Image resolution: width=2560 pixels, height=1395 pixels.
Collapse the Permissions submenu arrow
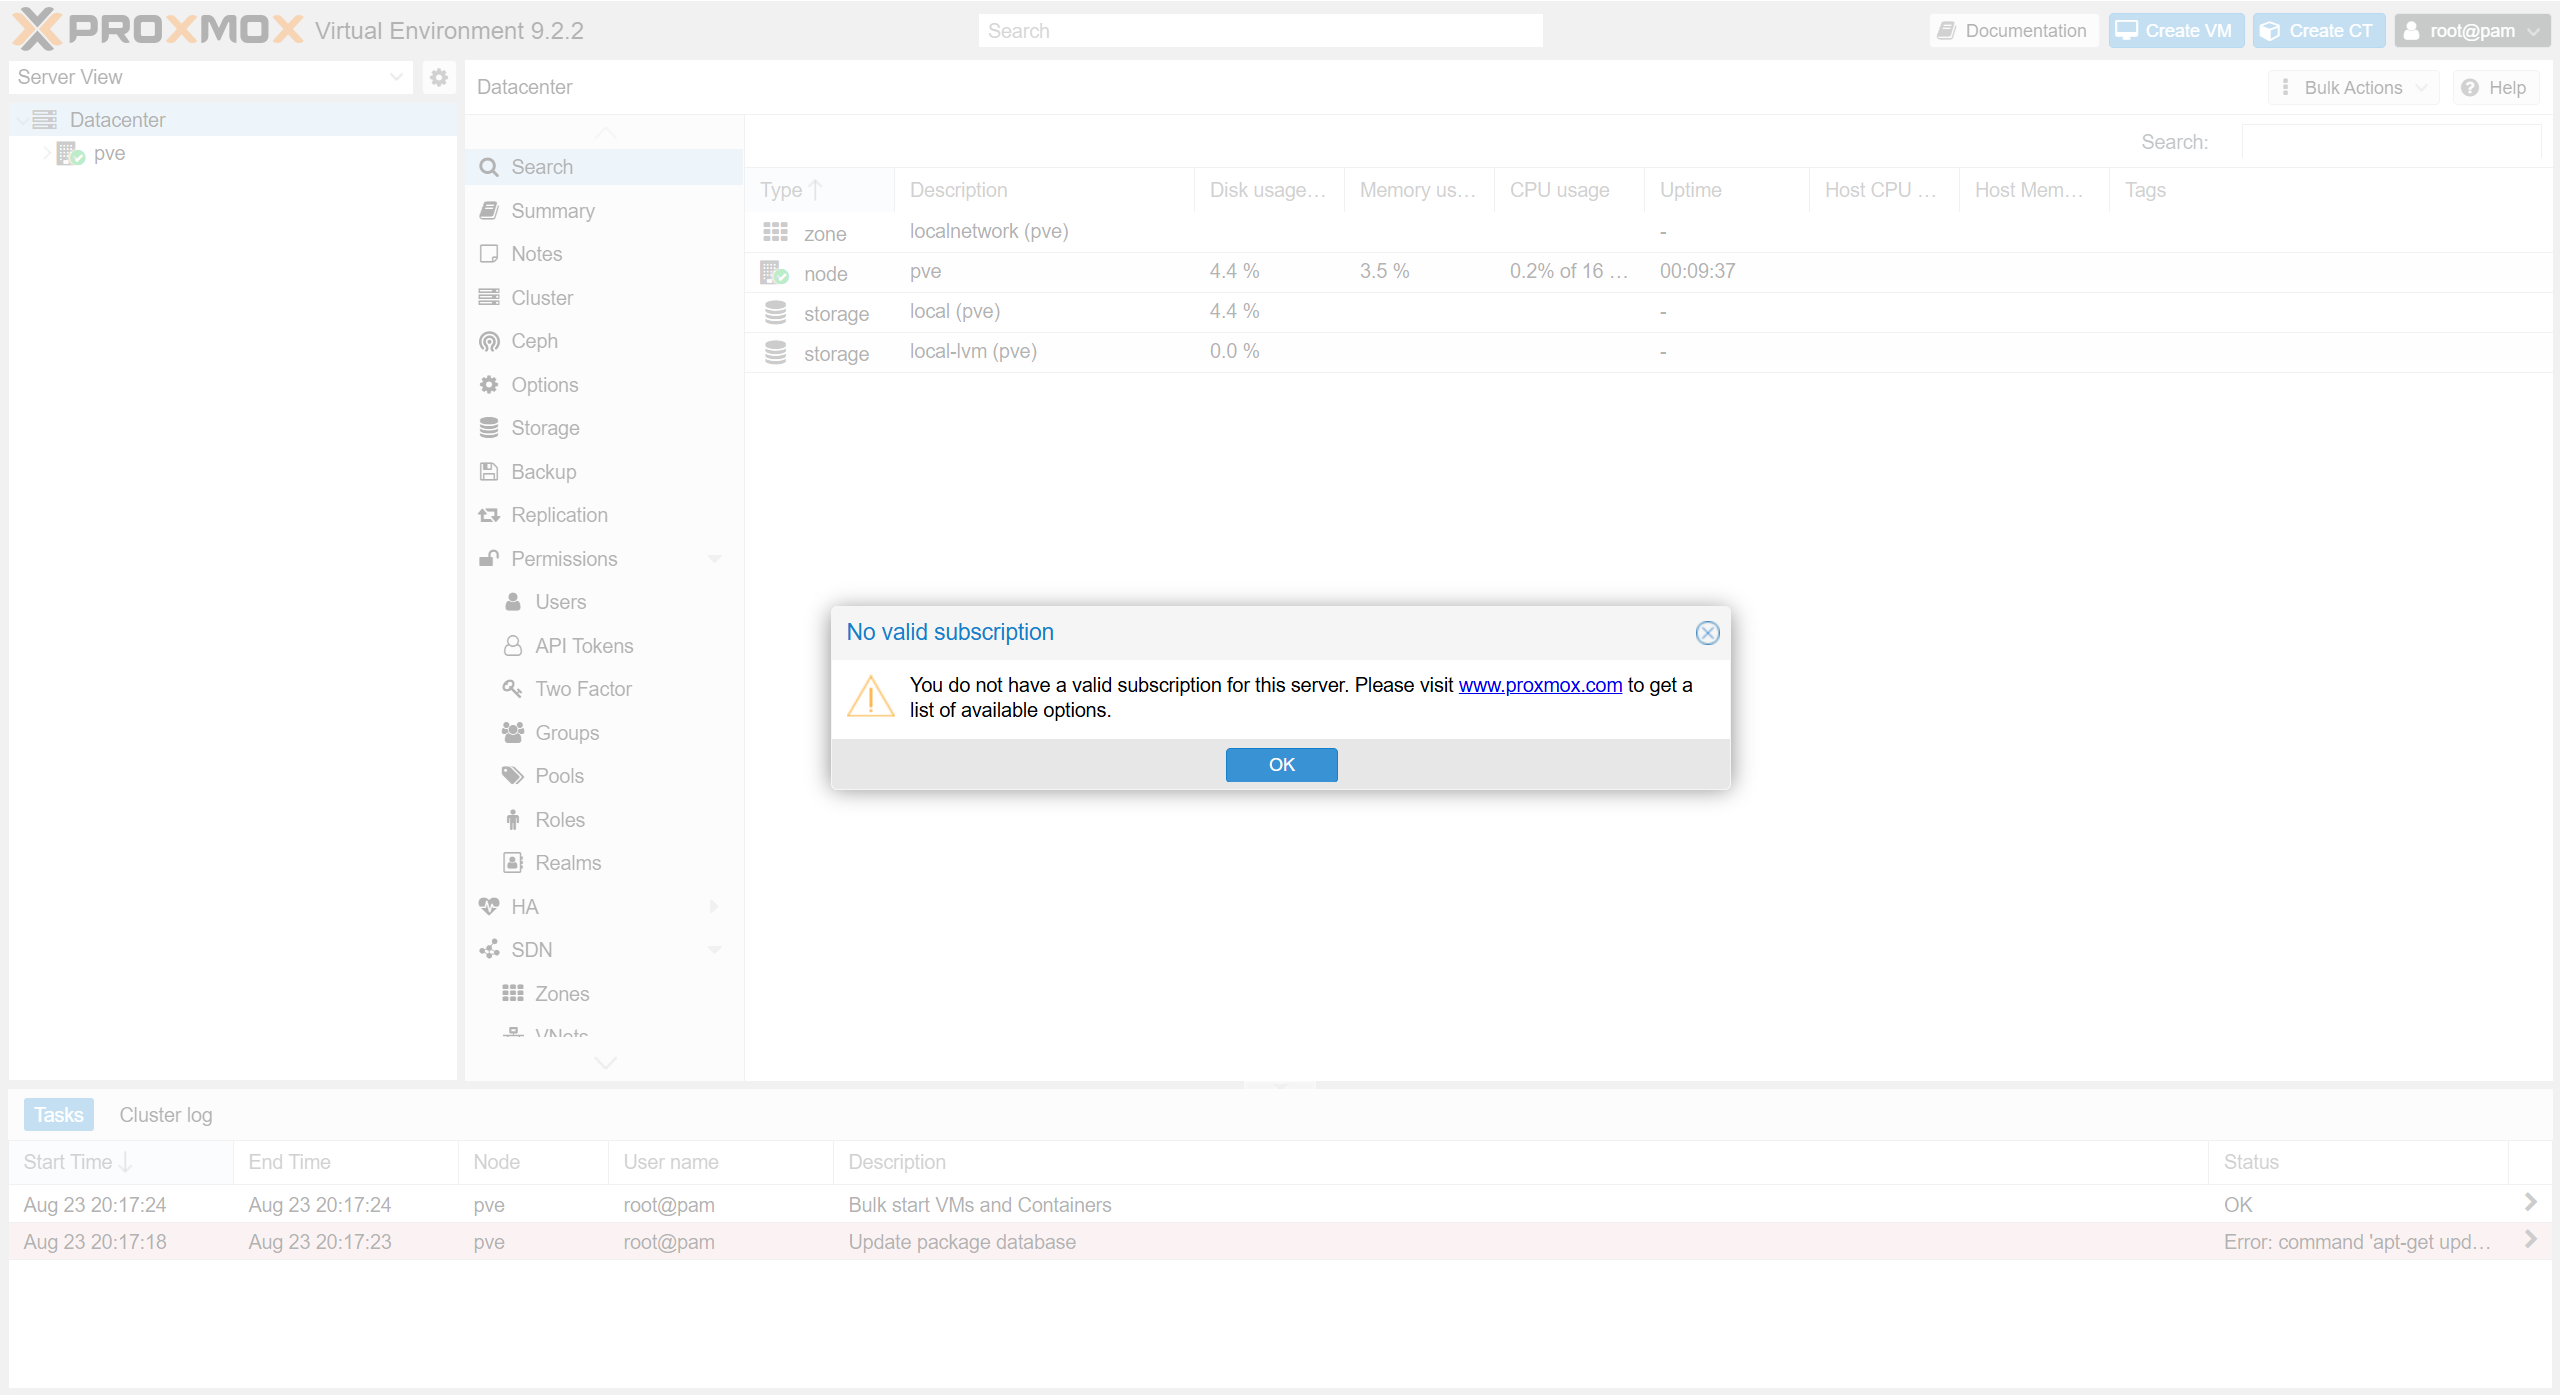(714, 559)
